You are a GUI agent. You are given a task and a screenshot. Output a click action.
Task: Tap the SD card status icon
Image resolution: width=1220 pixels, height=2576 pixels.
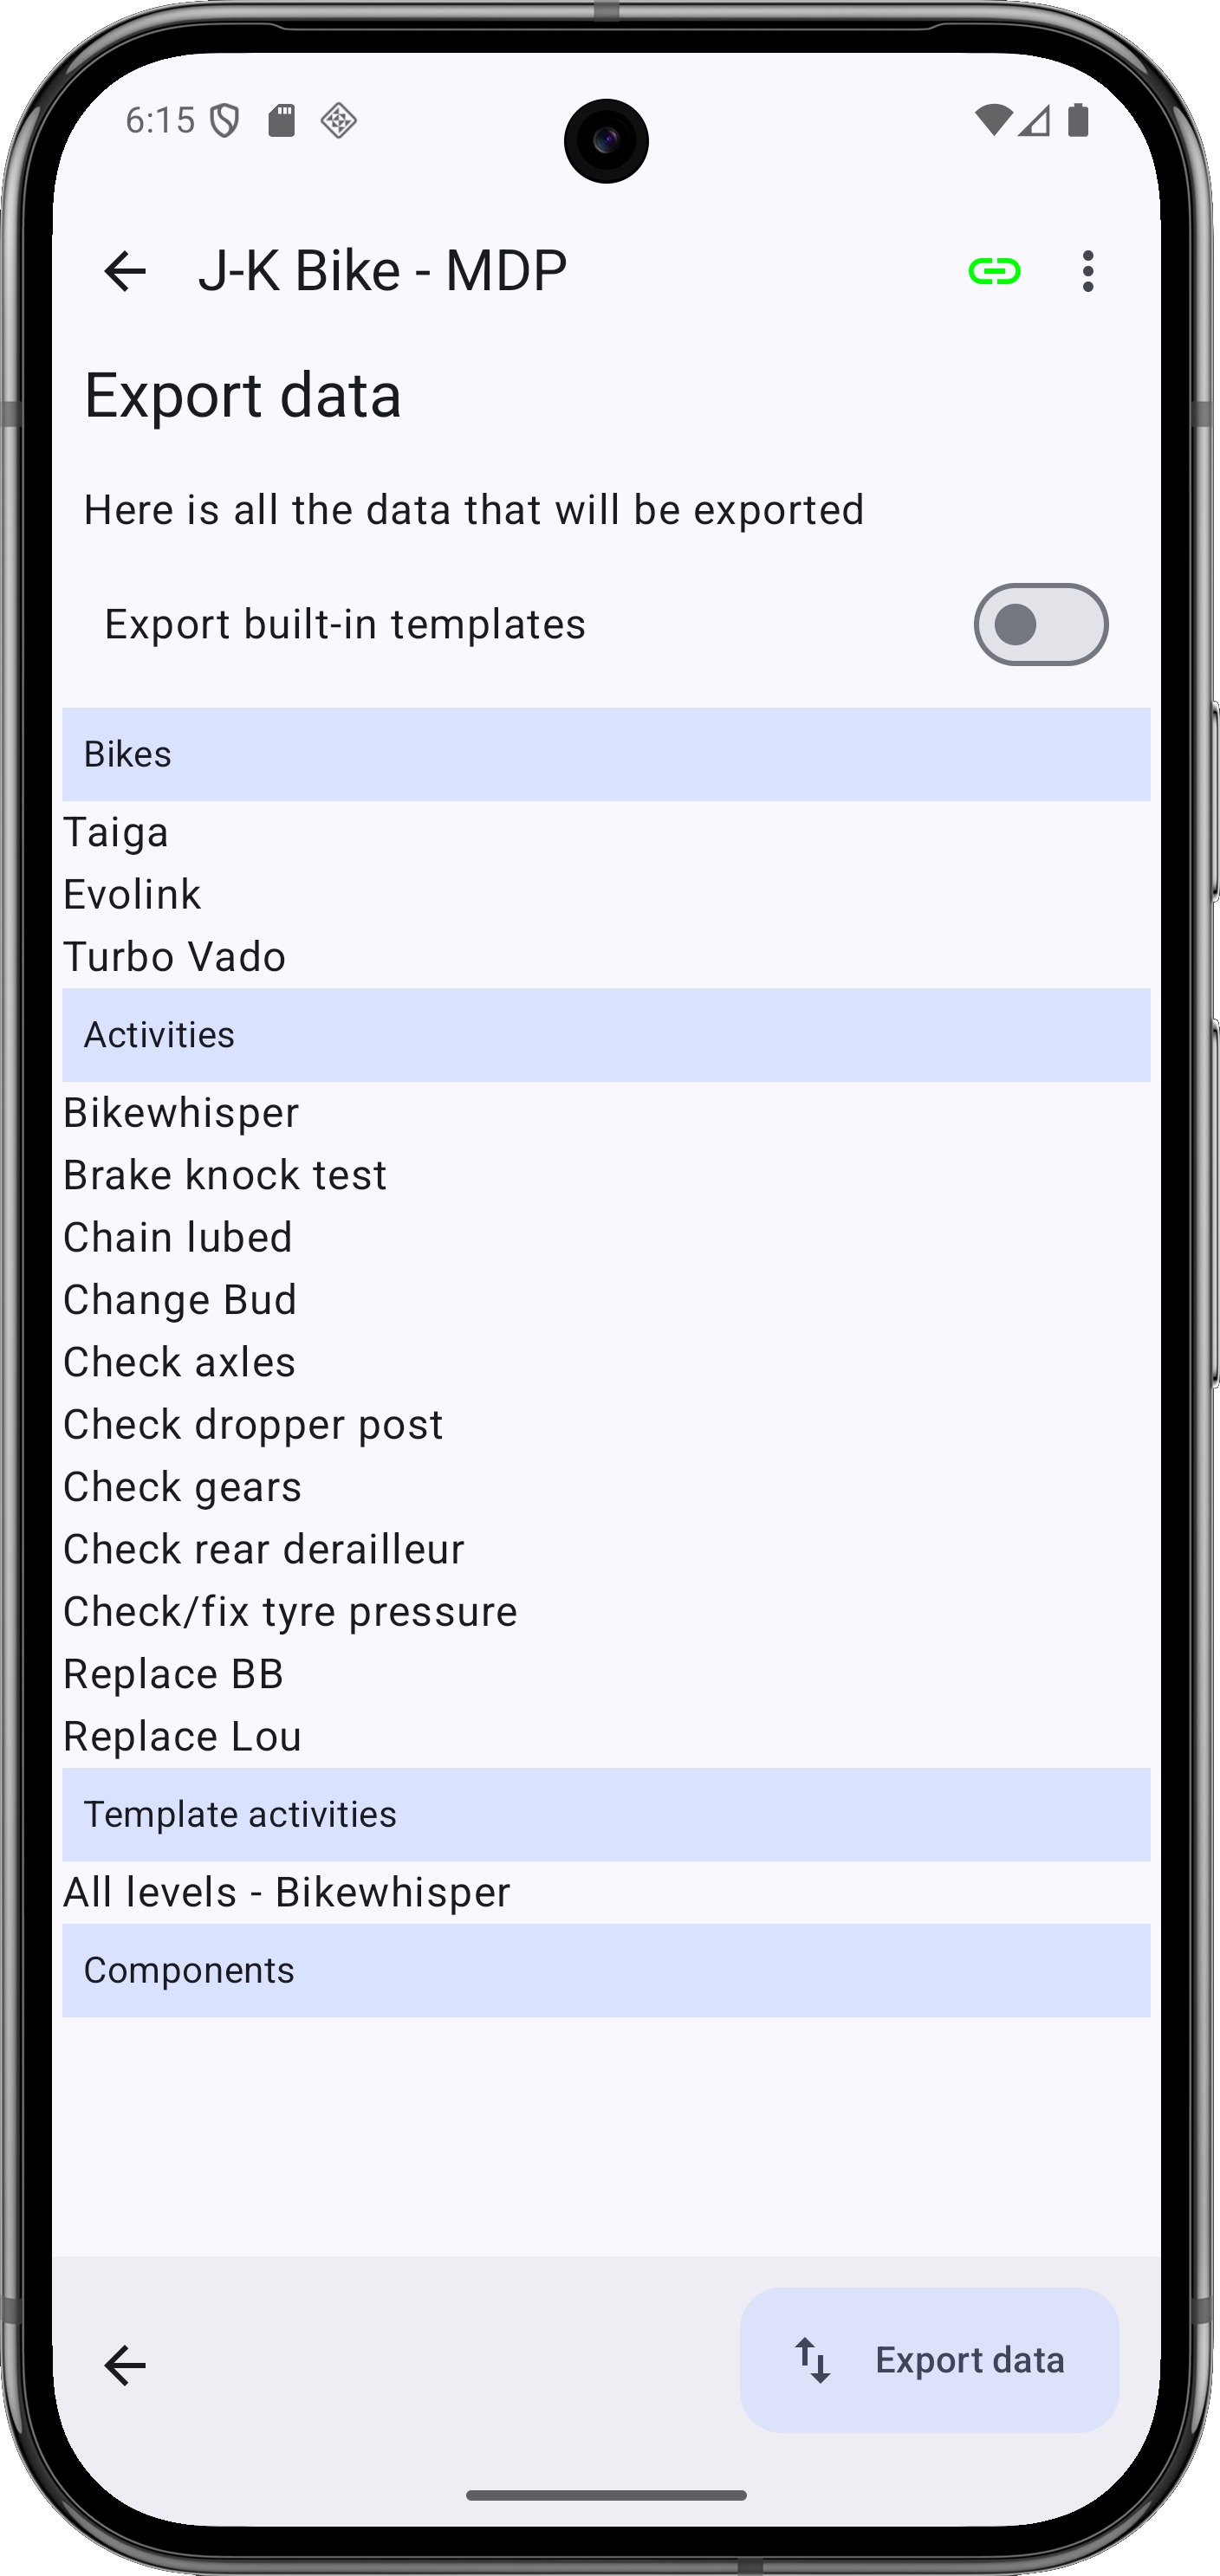tap(282, 121)
